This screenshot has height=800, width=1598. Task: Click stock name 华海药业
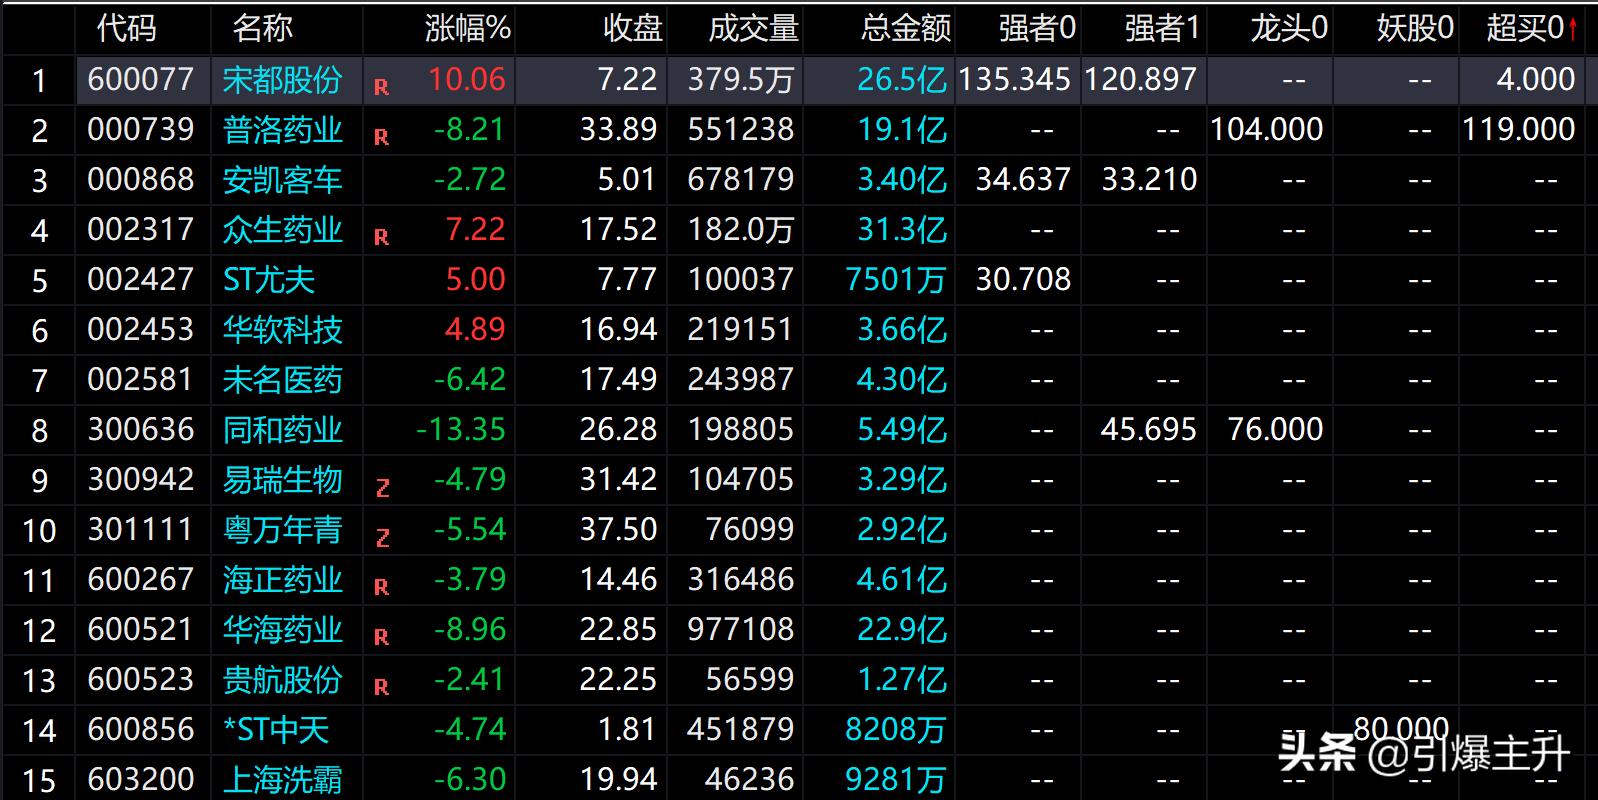coord(283,630)
